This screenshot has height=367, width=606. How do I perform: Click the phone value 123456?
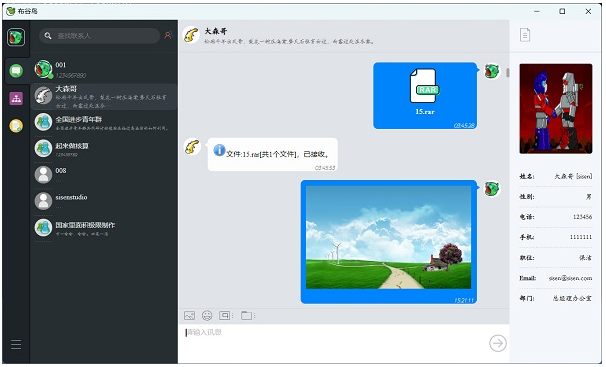[582, 217]
